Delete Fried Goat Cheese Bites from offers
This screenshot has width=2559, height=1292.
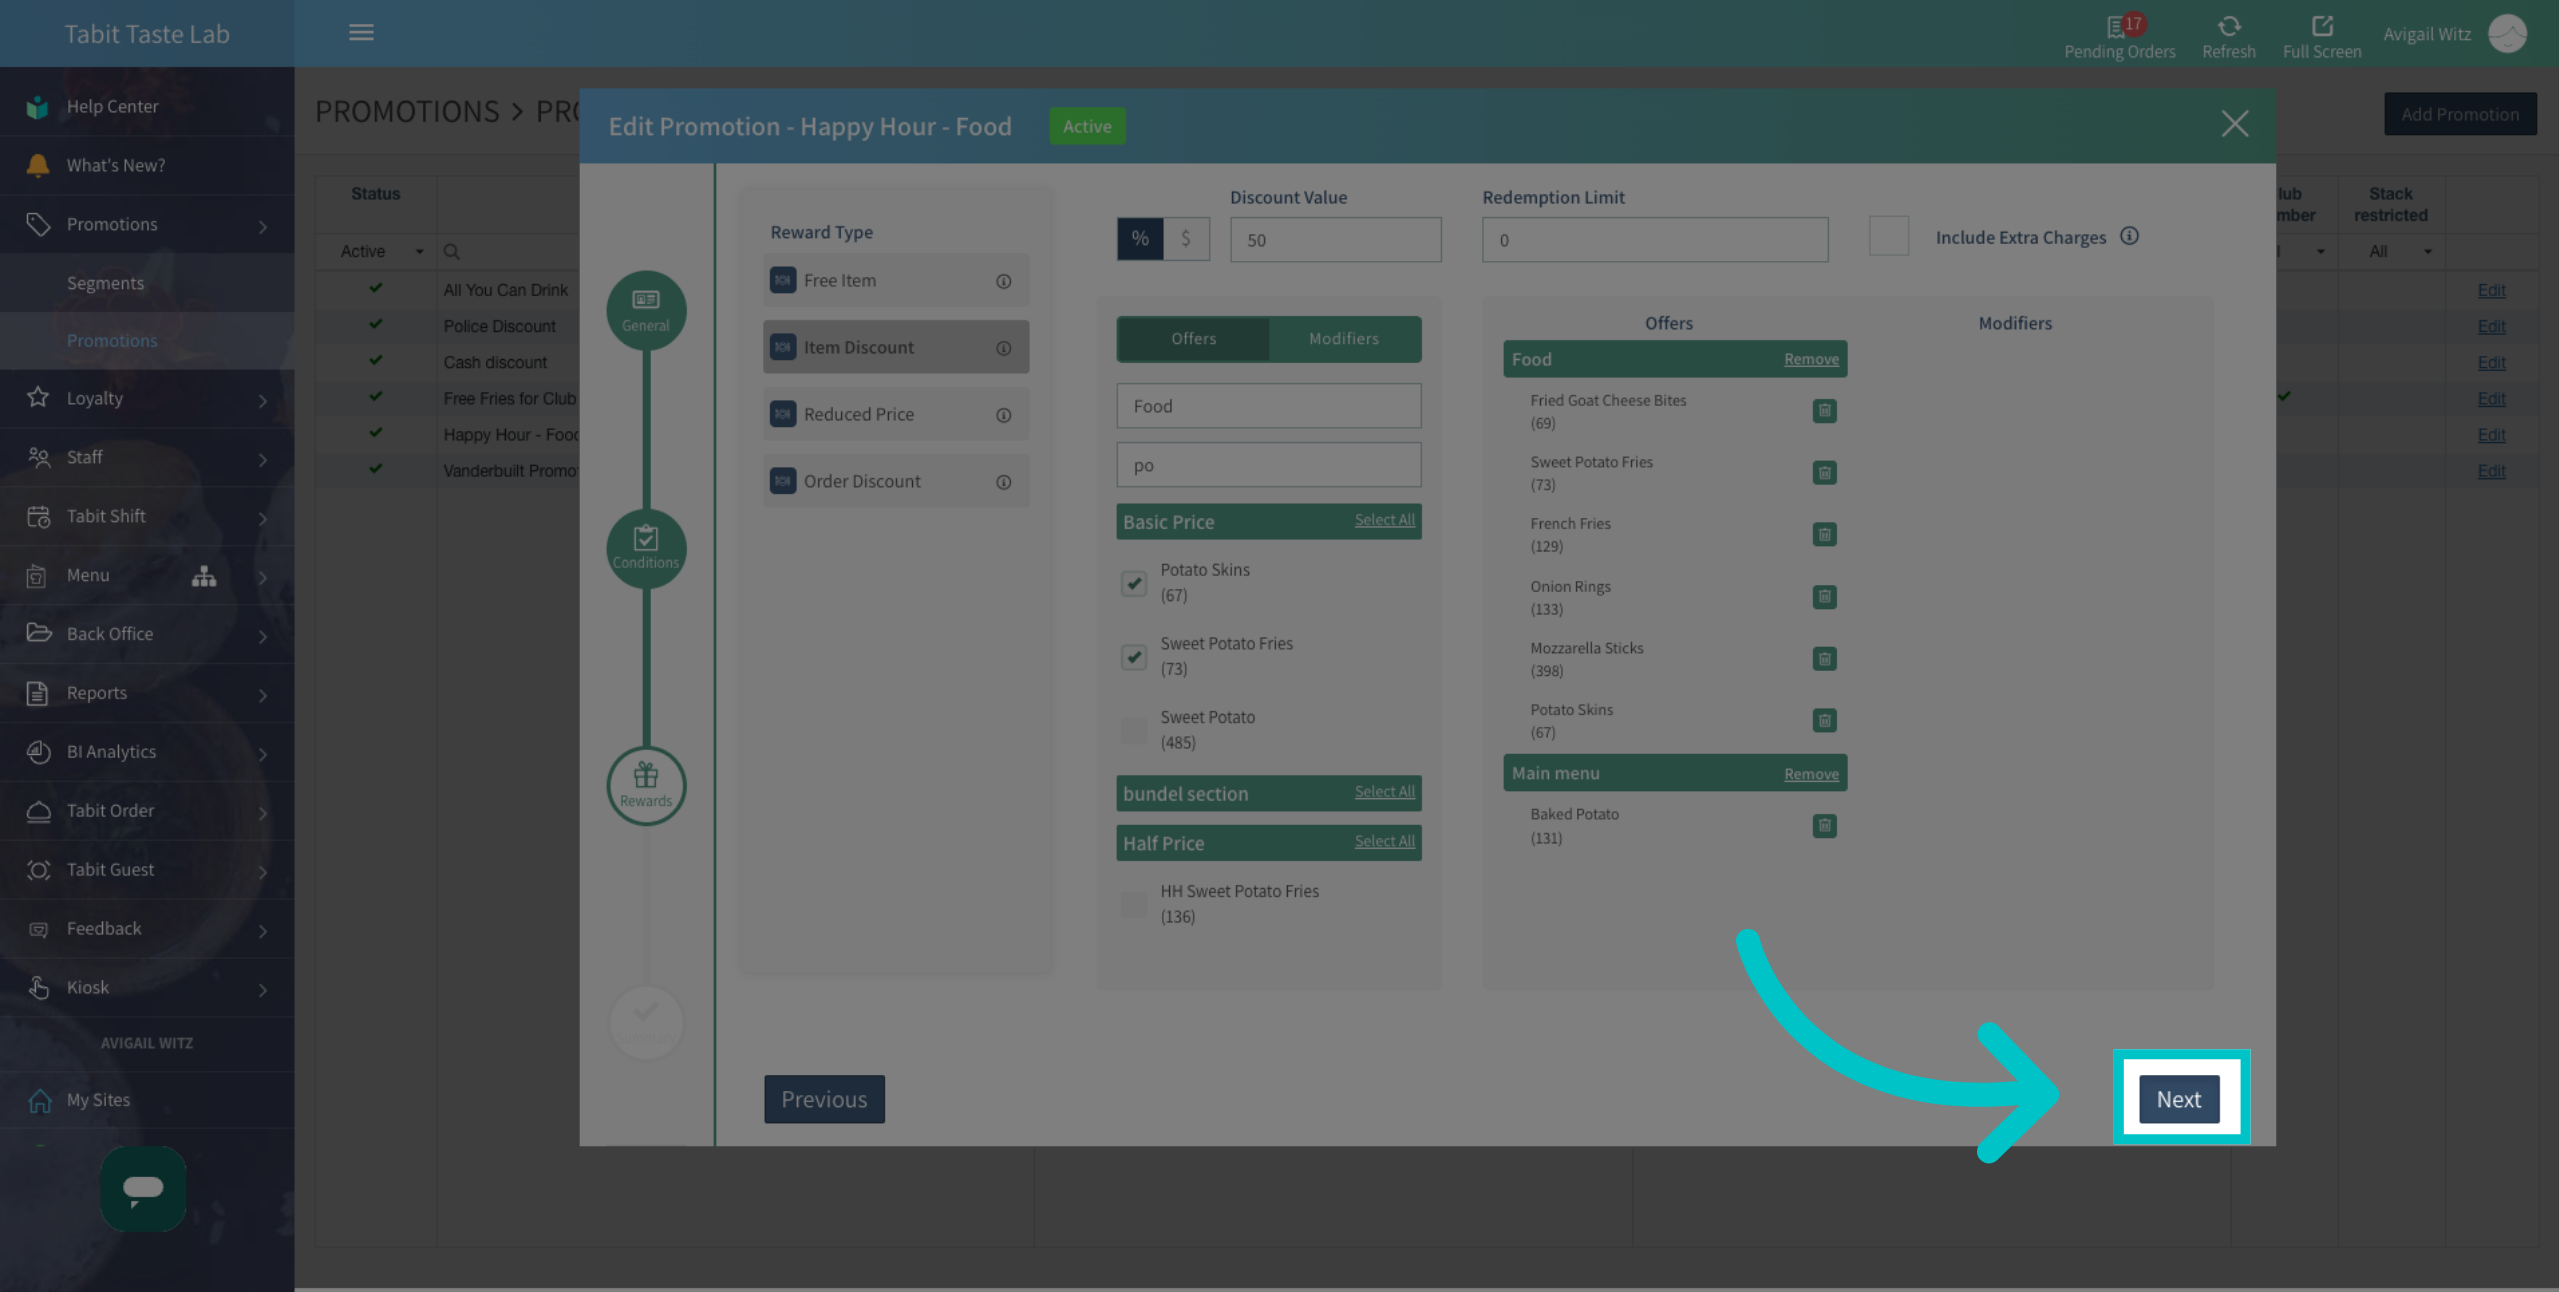pyautogui.click(x=1824, y=411)
